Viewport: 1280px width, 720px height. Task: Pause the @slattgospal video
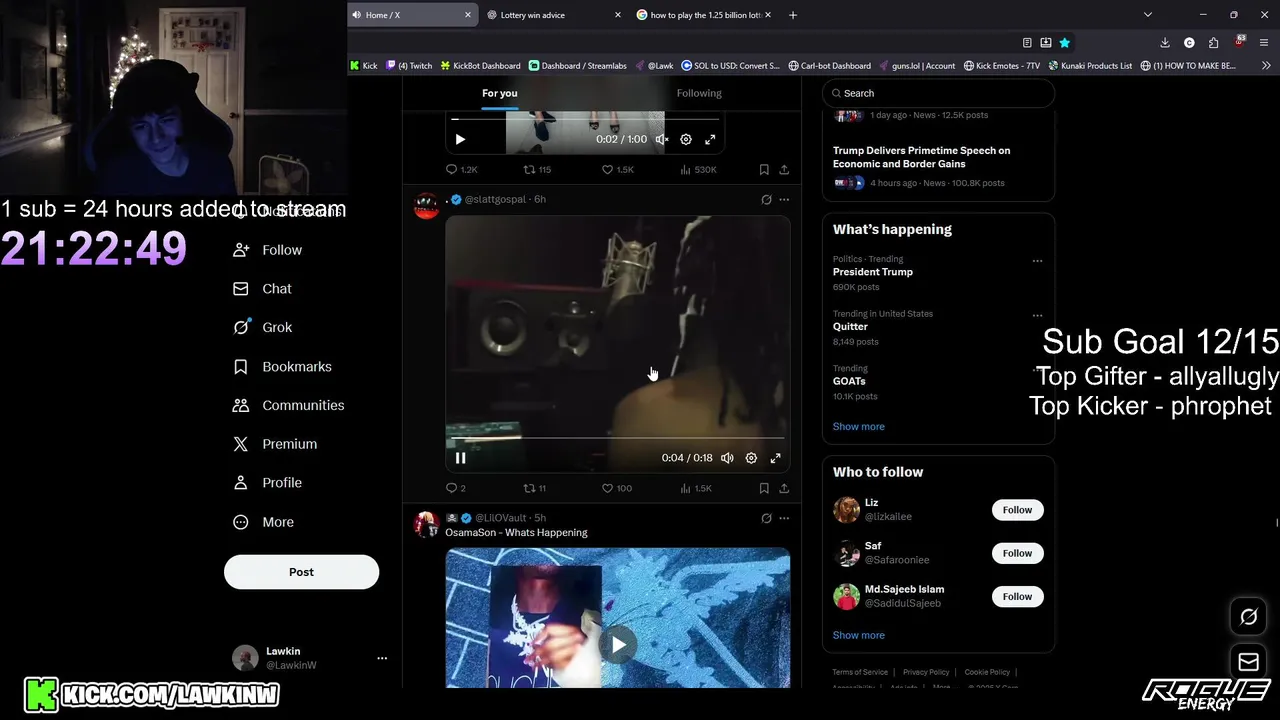pyautogui.click(x=460, y=458)
